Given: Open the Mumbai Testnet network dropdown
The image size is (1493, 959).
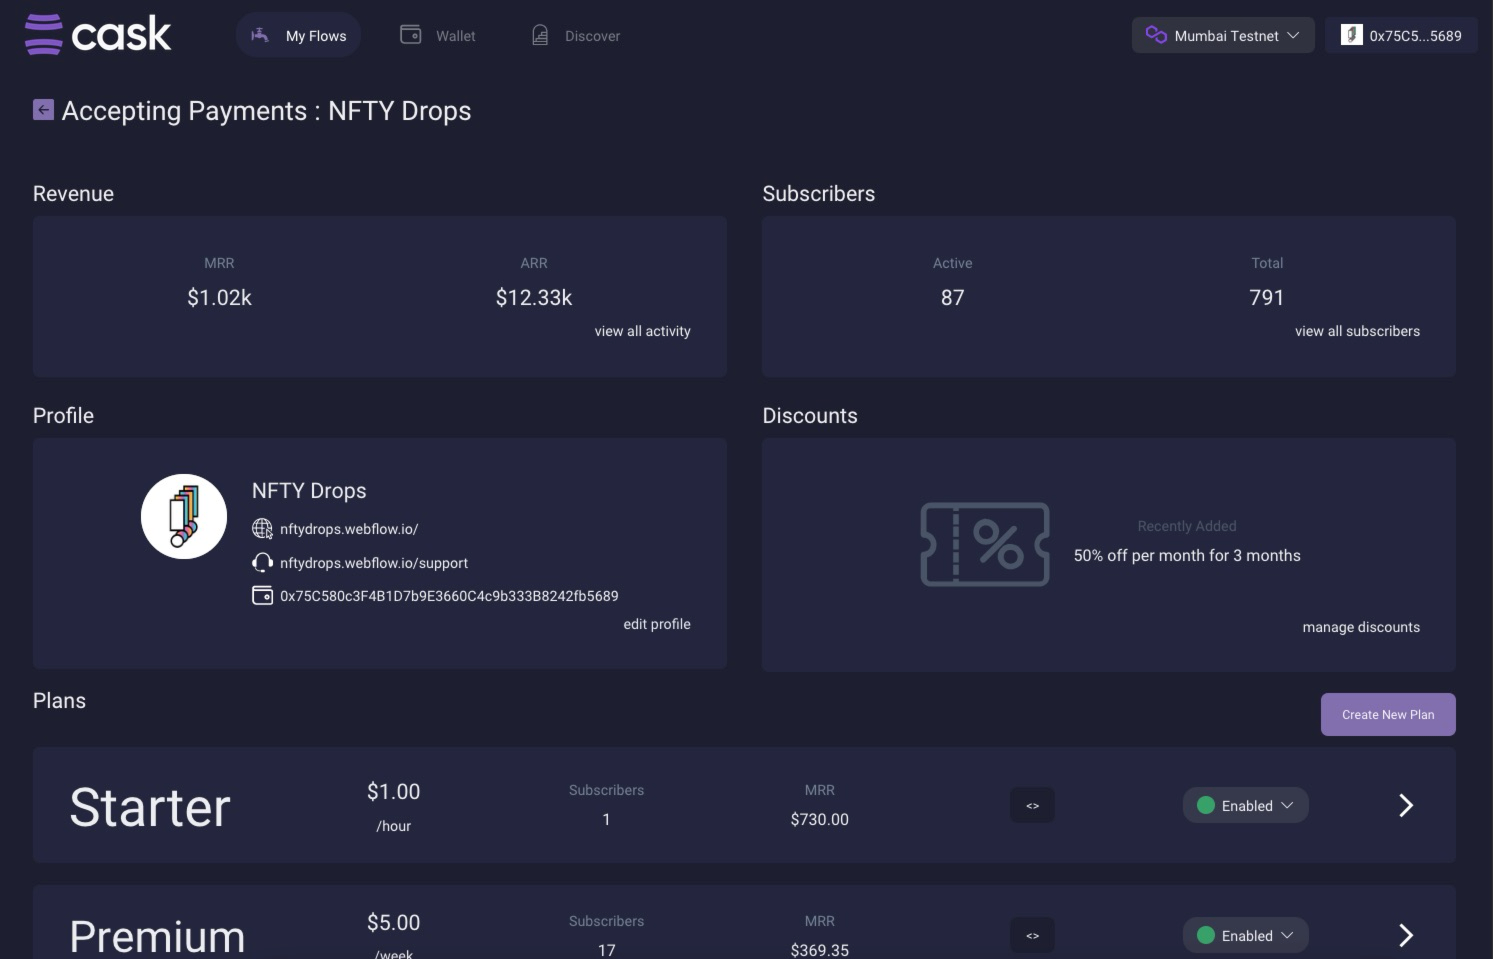Looking at the screenshot, I should [x=1223, y=35].
